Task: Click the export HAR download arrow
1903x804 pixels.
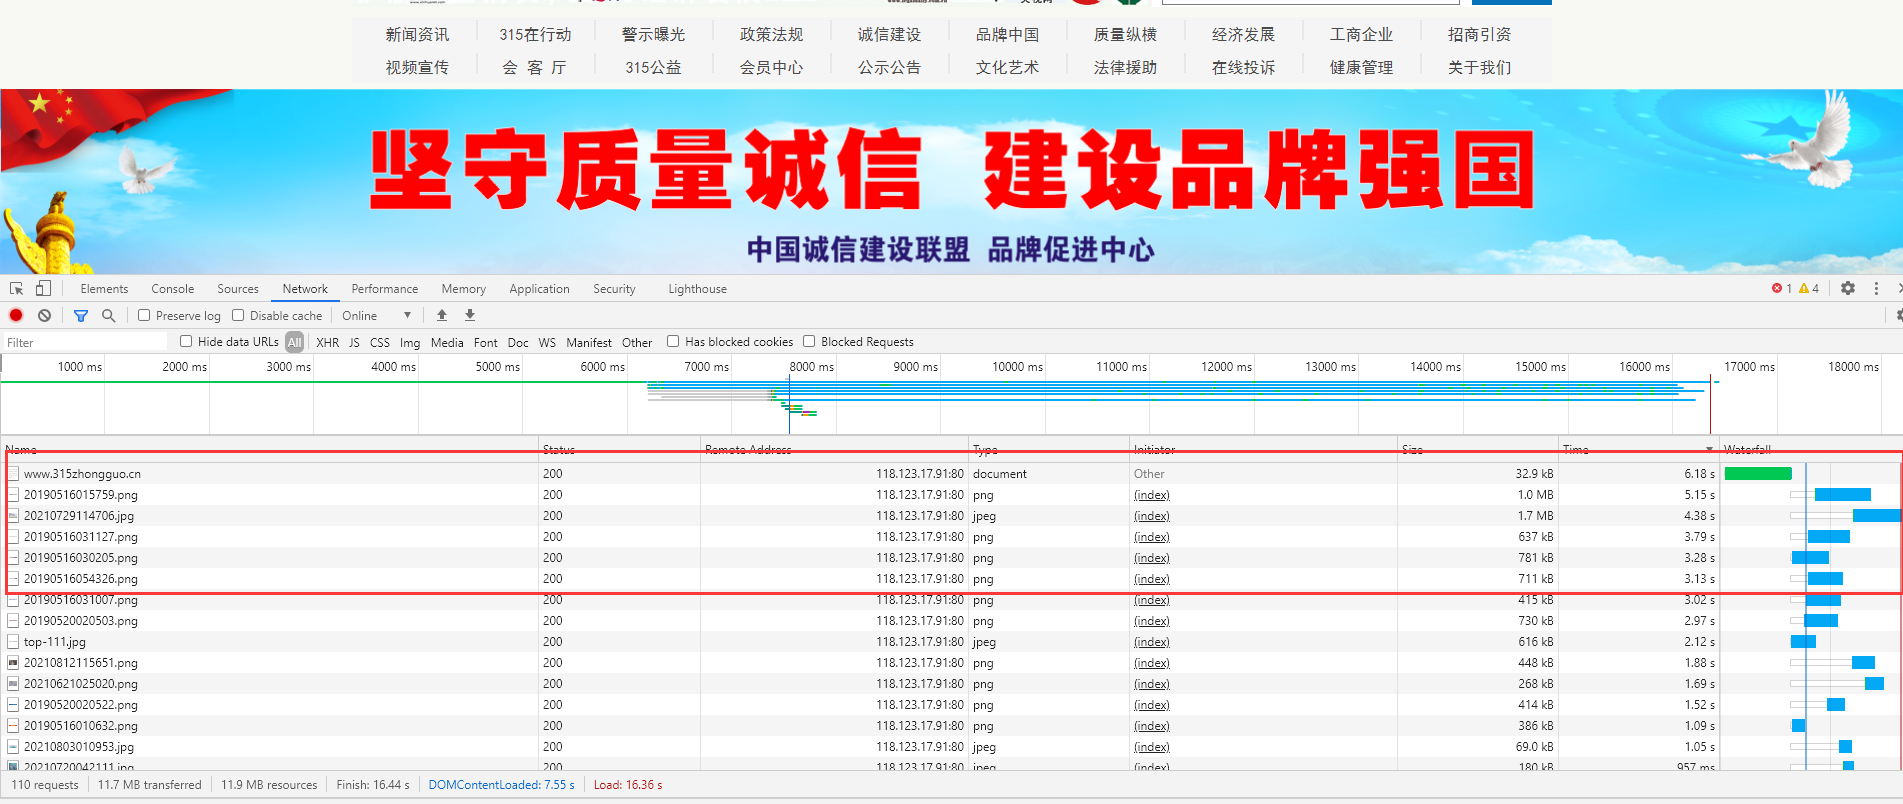Action: [x=470, y=316]
